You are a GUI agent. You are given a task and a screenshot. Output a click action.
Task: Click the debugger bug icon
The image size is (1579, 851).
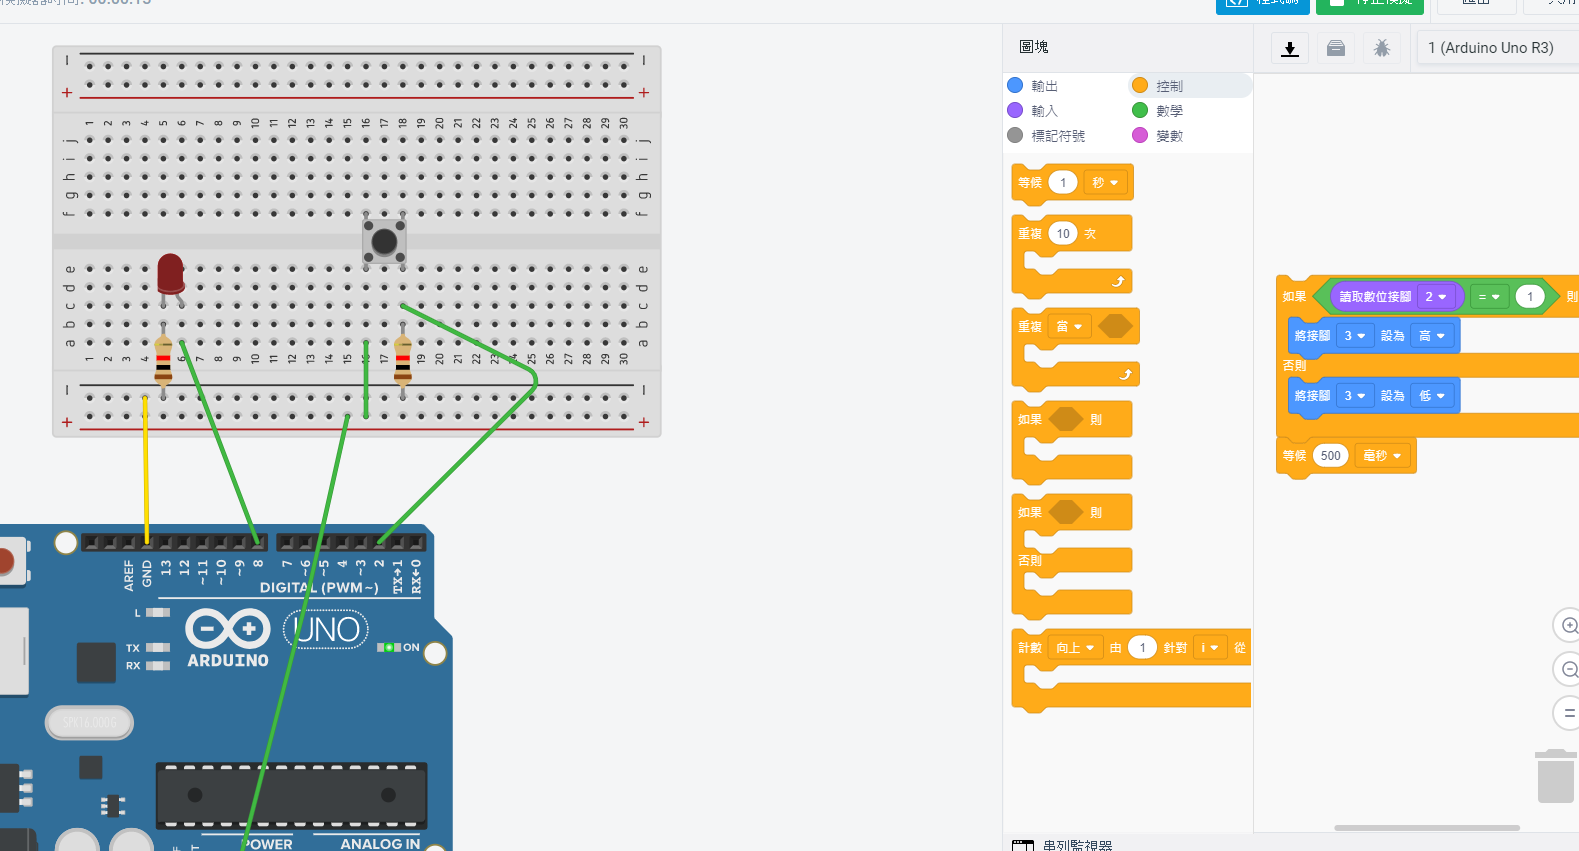[x=1382, y=48]
